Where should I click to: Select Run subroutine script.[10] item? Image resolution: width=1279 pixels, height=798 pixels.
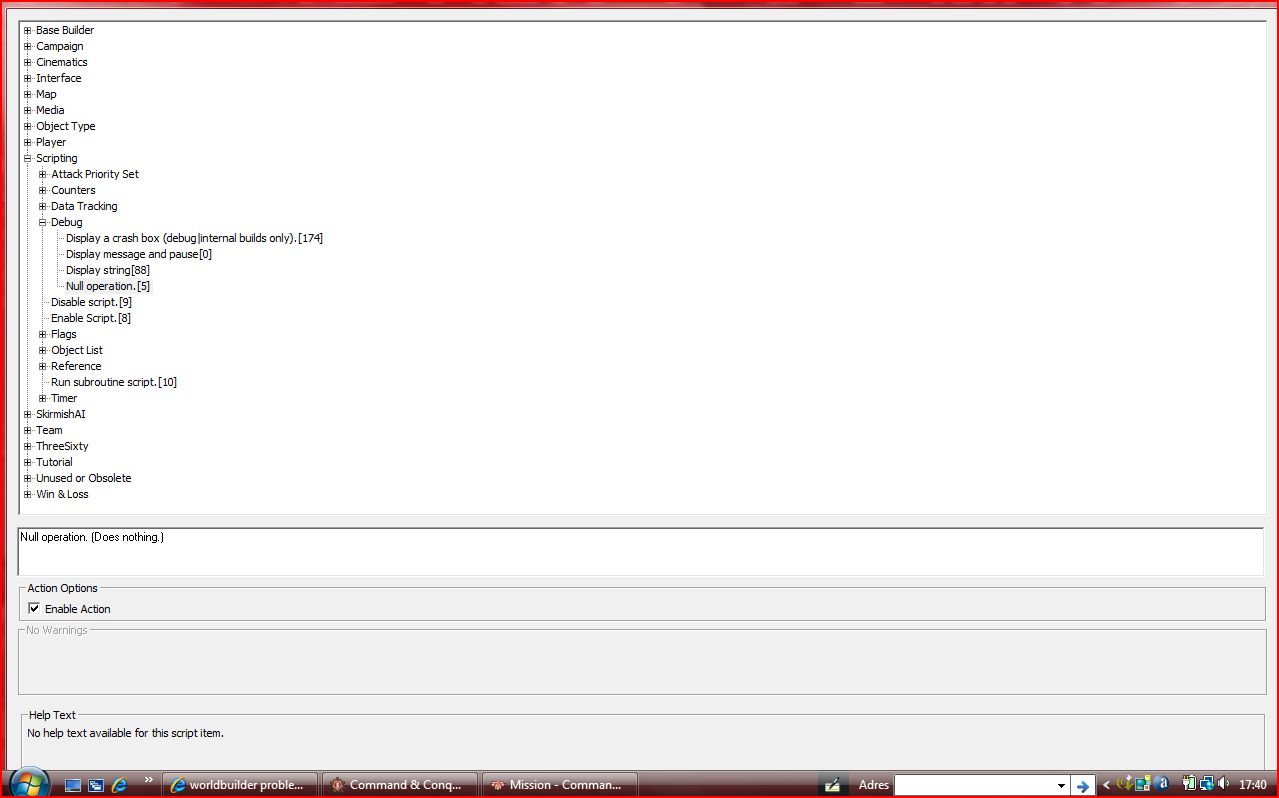pos(114,382)
